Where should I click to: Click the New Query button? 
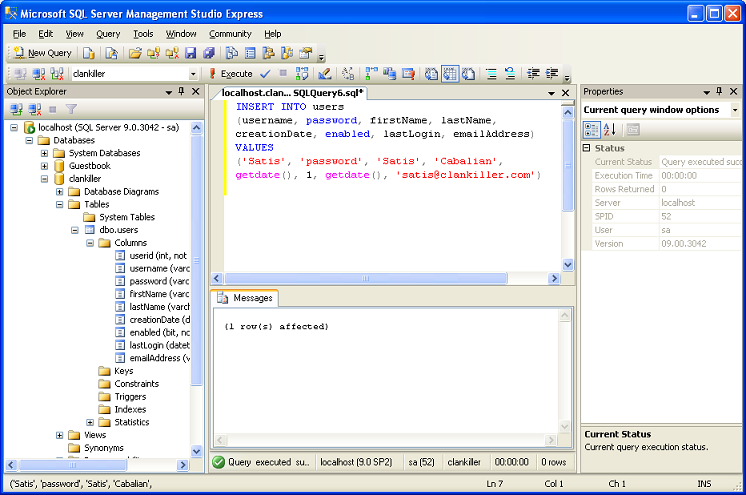click(43, 53)
